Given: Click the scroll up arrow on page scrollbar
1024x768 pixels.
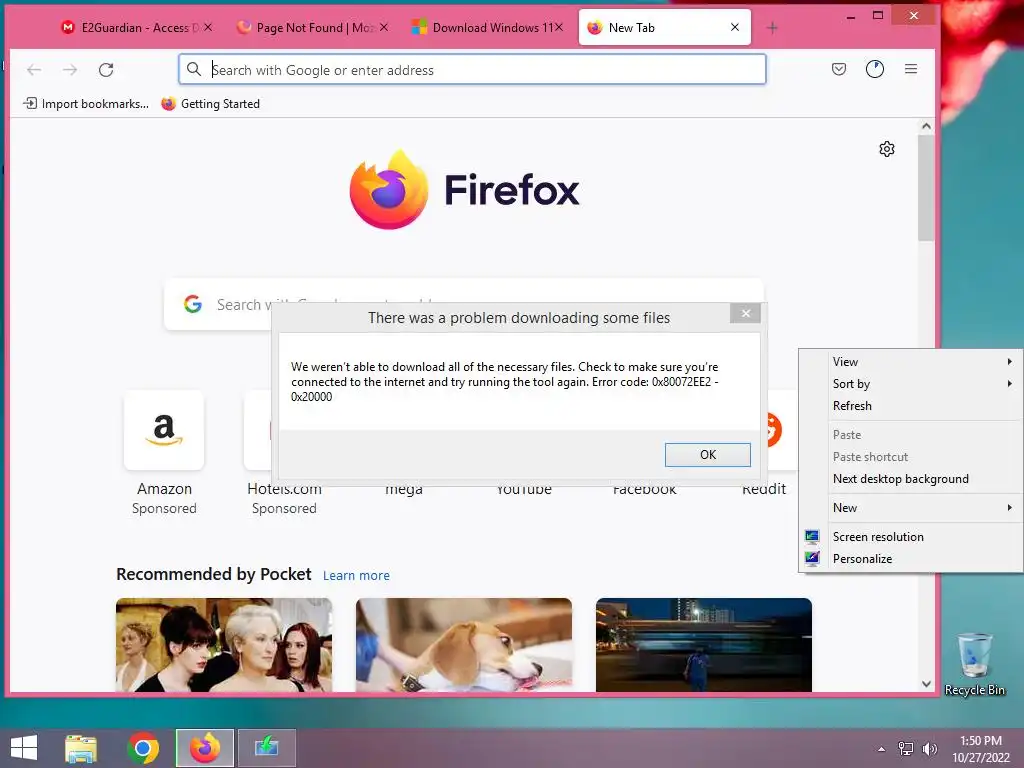Looking at the screenshot, I should tap(926, 126).
